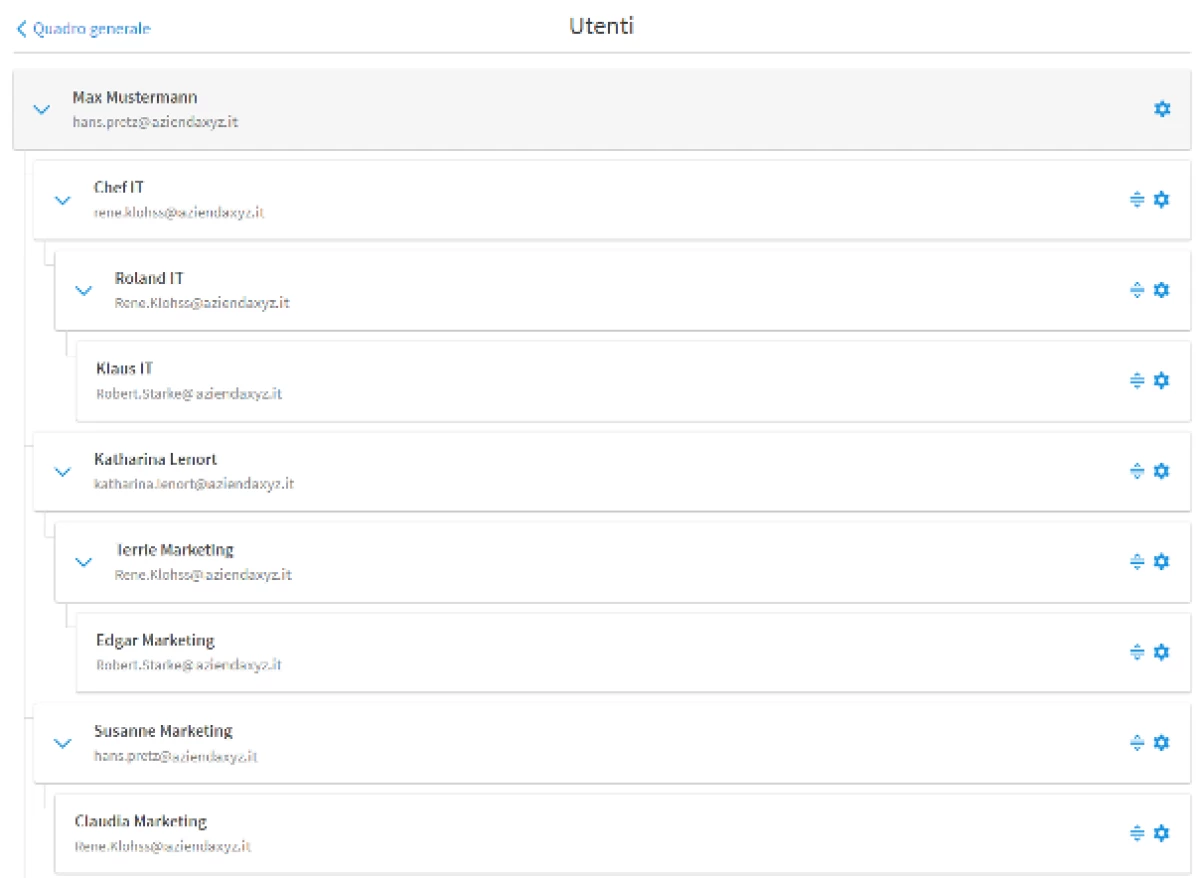Open Edgar Marketing settings gear
The image size is (1200, 878).
pos(1161,652)
